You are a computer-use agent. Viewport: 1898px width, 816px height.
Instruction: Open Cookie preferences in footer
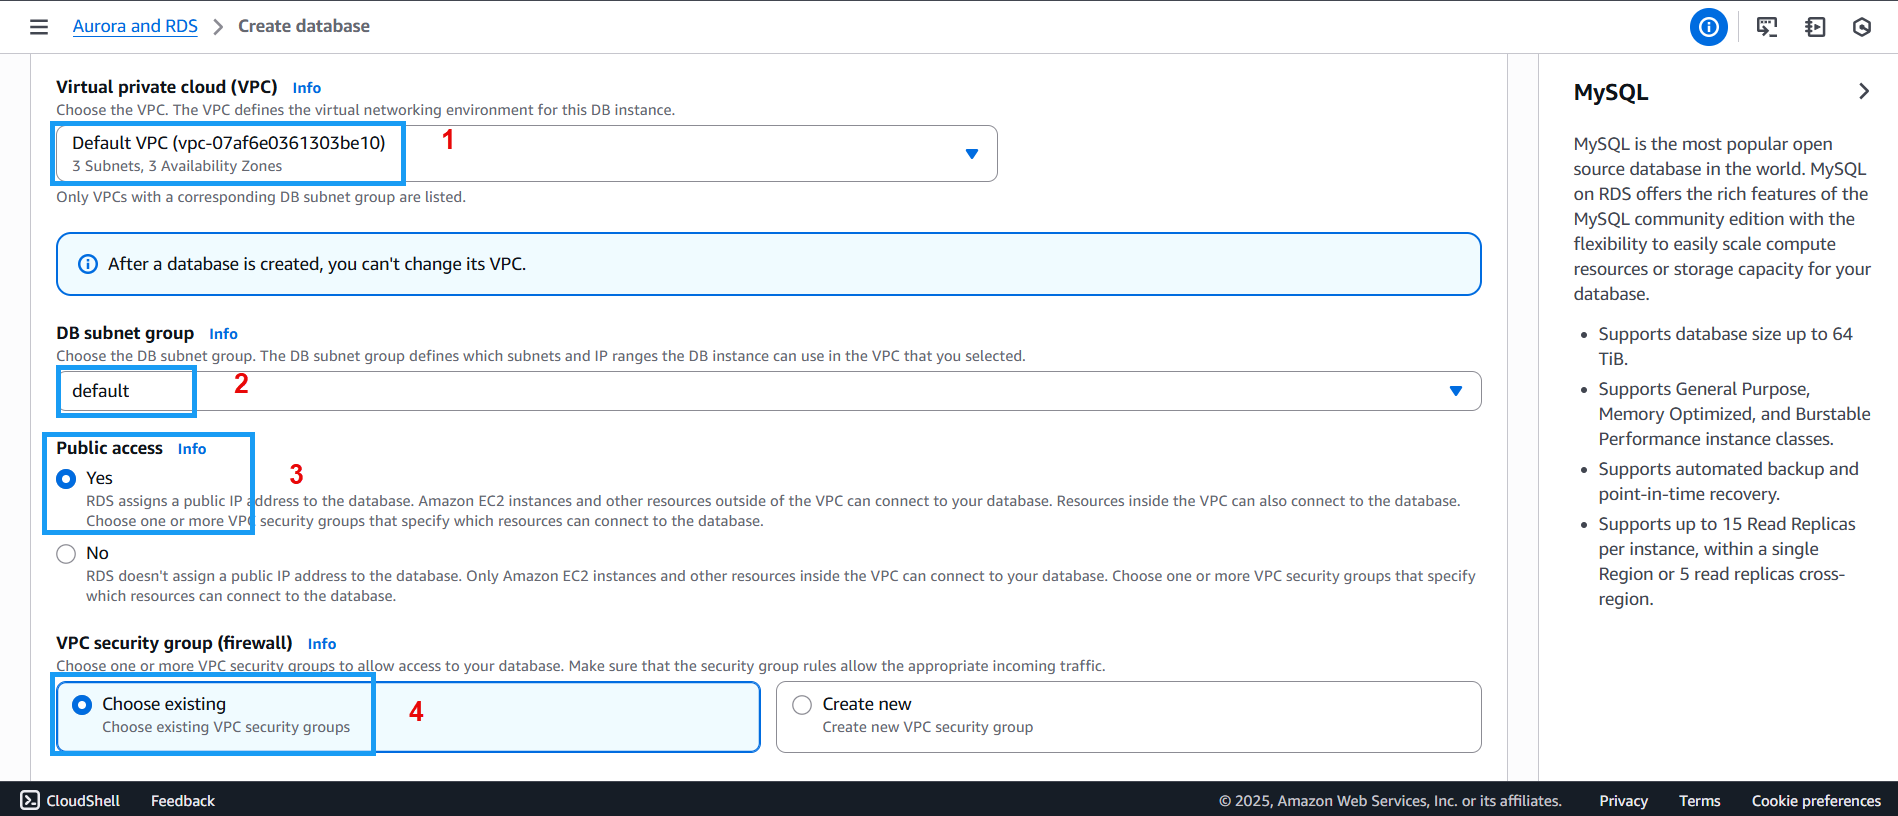click(1816, 801)
